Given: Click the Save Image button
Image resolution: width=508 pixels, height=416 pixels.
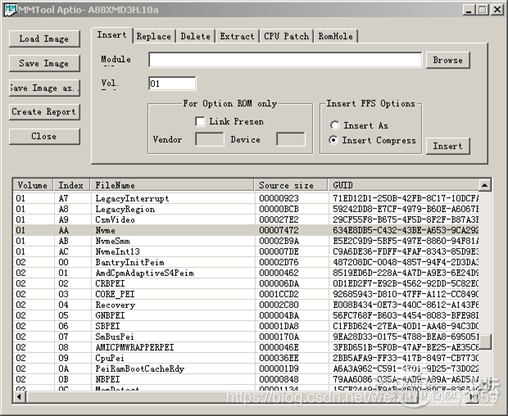Looking at the screenshot, I should point(44,63).
